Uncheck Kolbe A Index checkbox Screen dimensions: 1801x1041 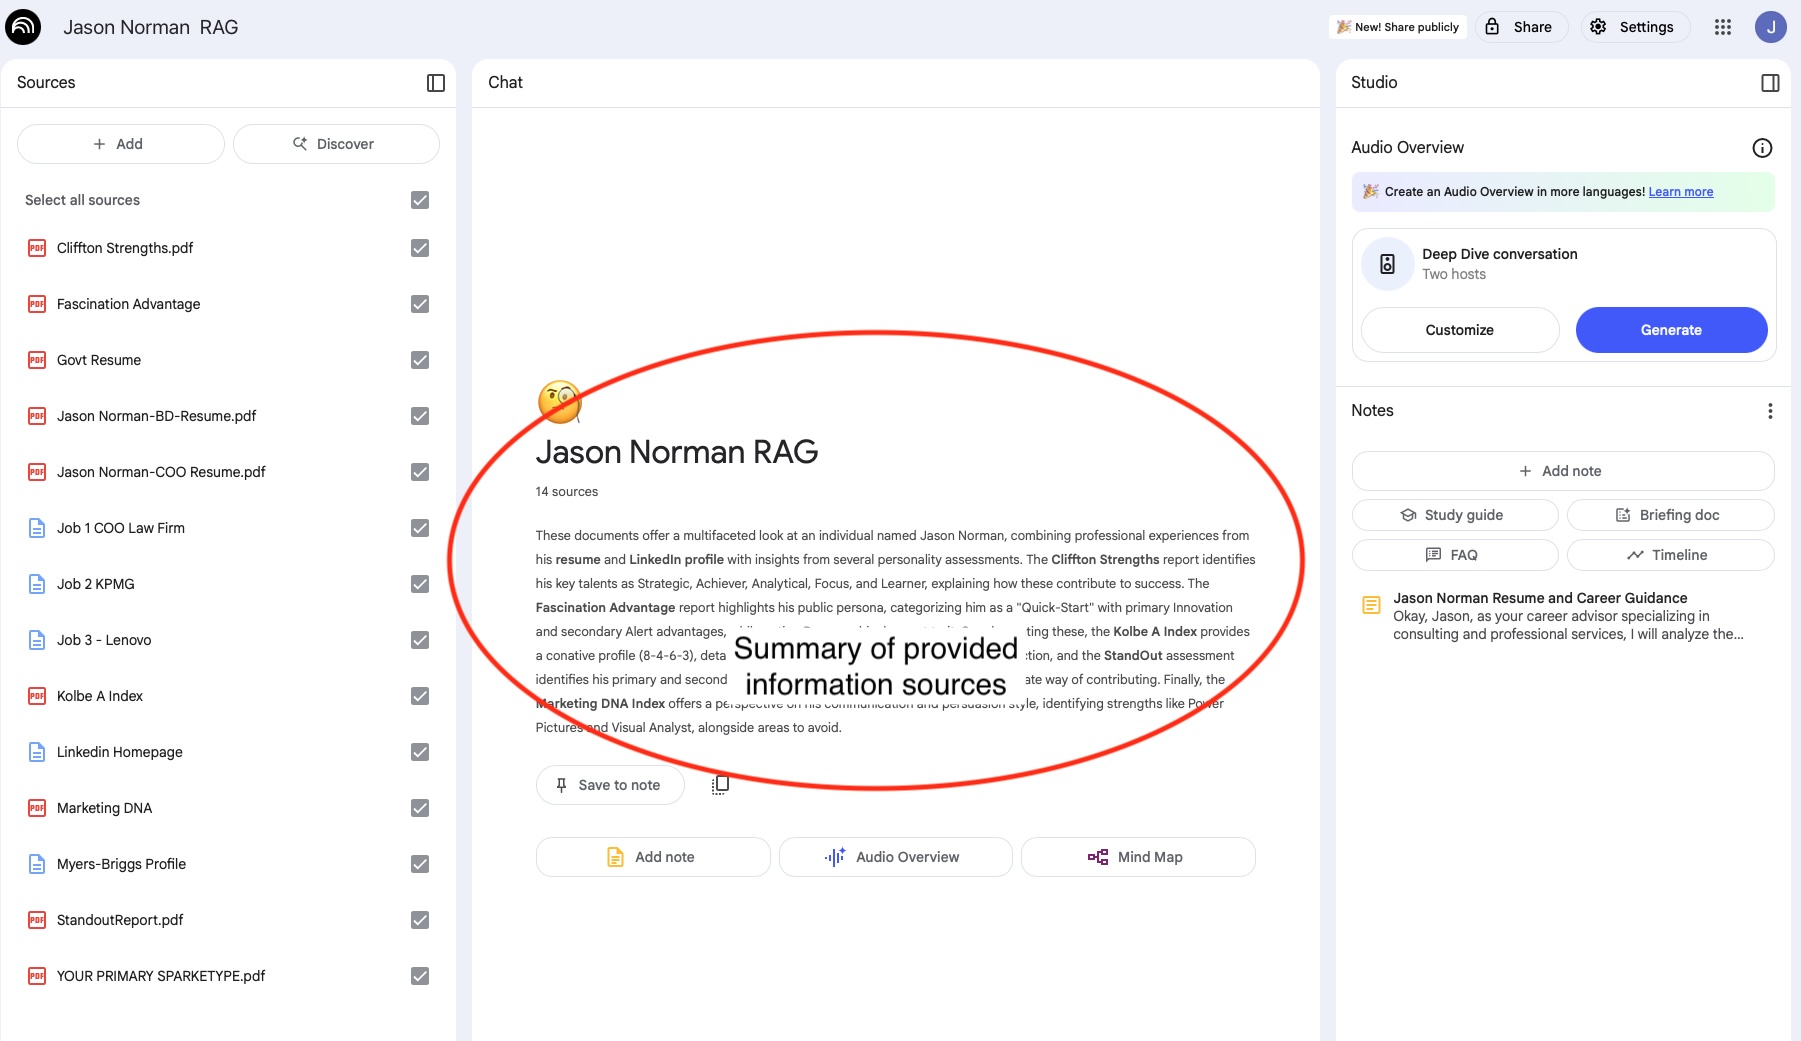pyautogui.click(x=420, y=696)
